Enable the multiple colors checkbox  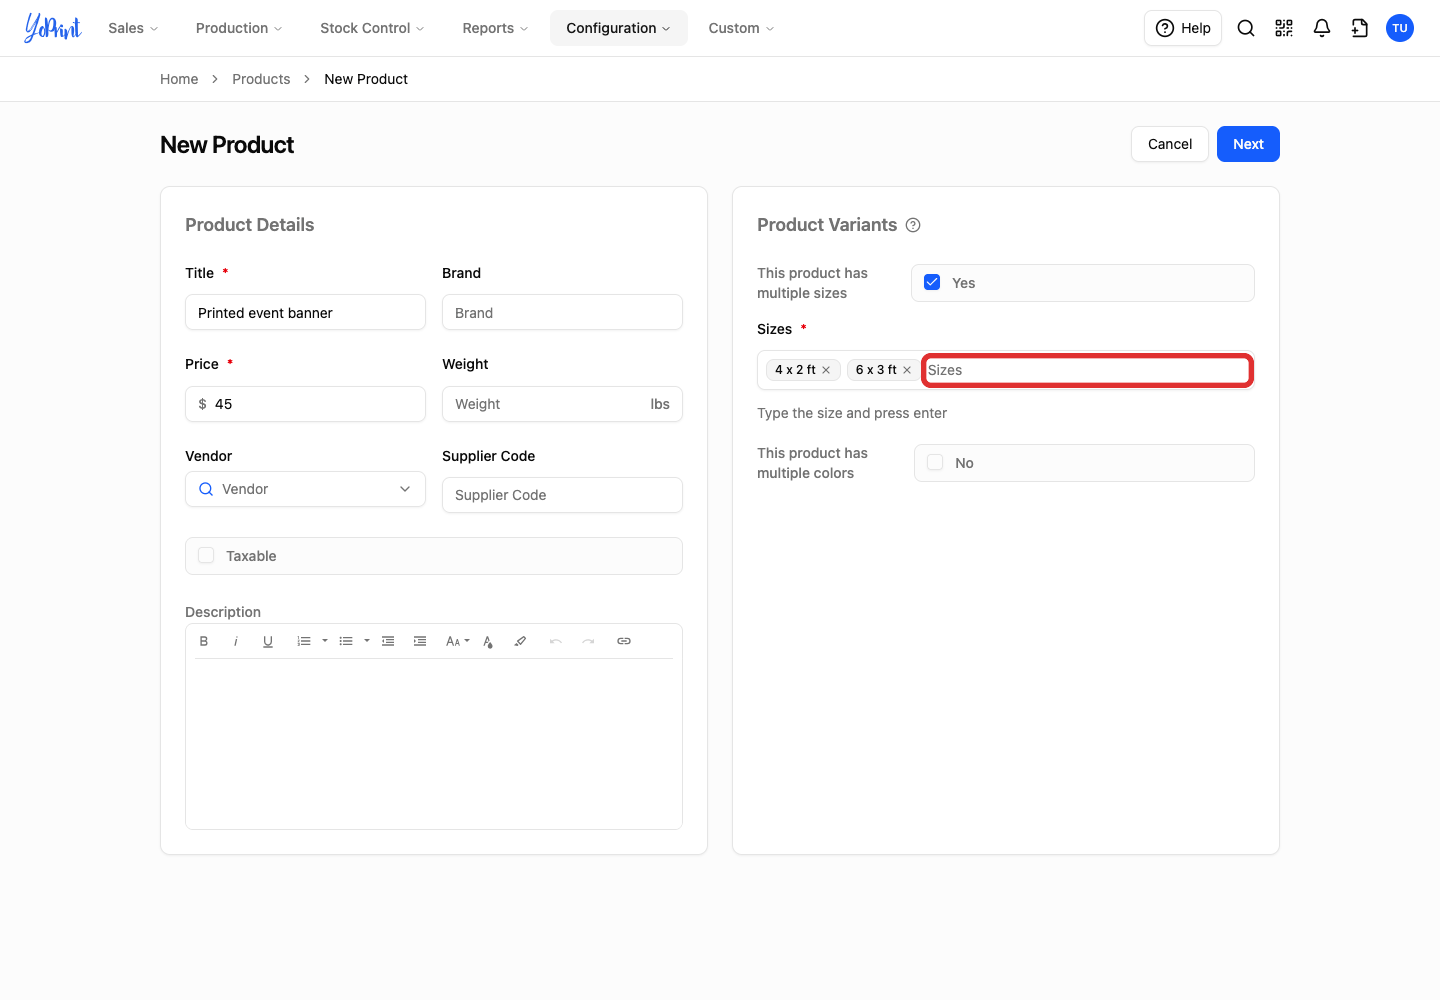935,462
